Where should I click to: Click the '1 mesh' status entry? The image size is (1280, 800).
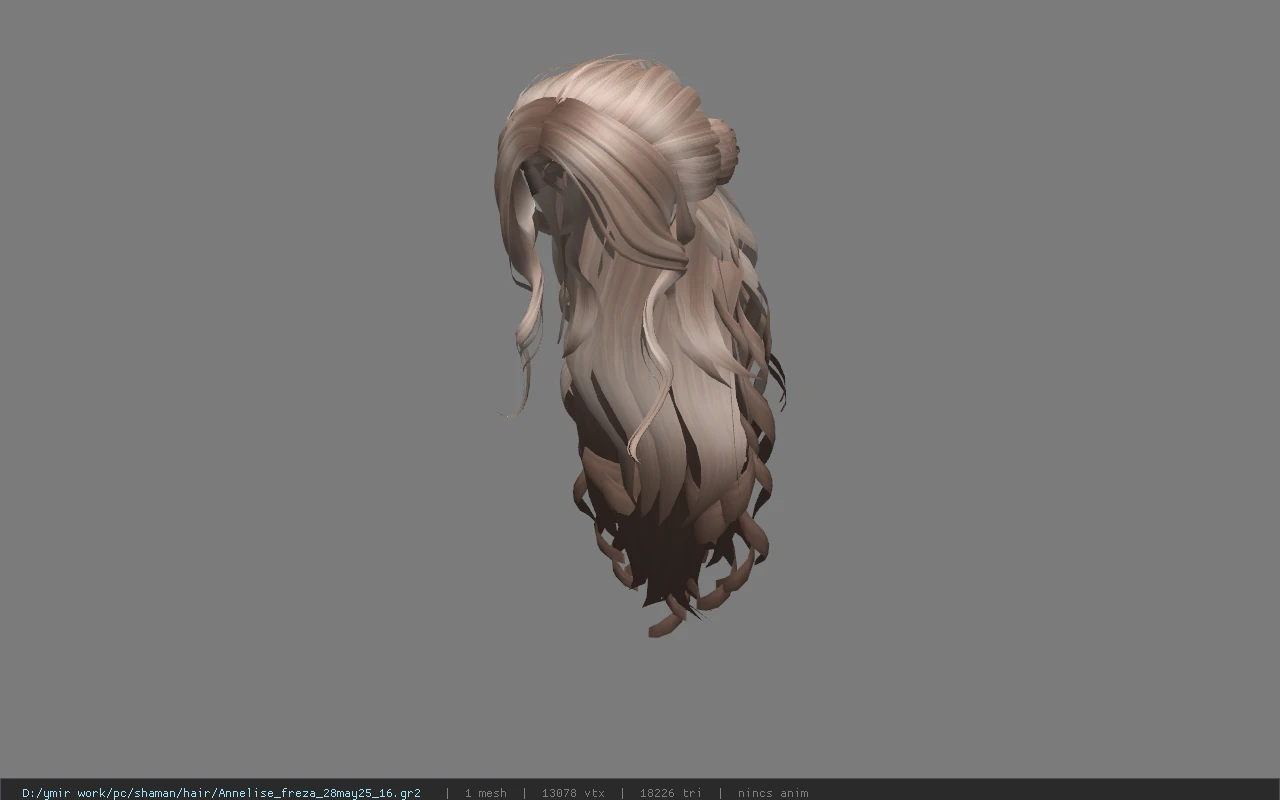(x=485, y=793)
